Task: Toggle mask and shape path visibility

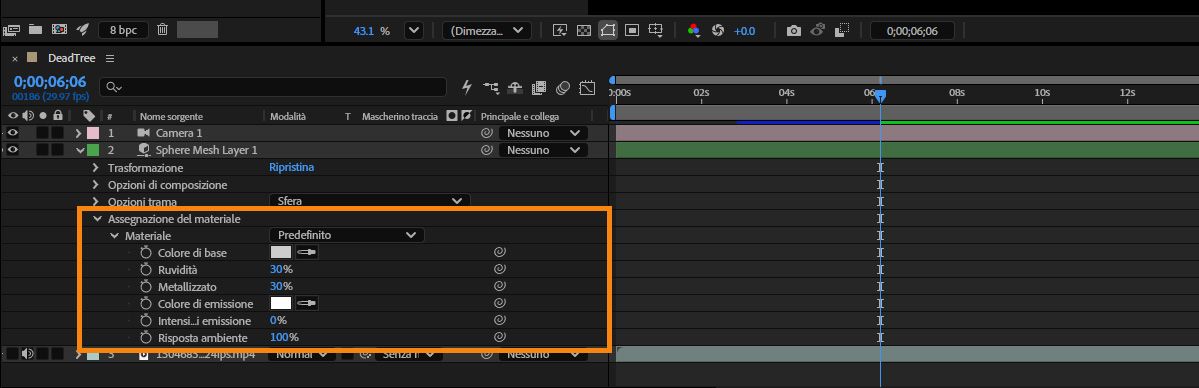Action: (x=608, y=31)
